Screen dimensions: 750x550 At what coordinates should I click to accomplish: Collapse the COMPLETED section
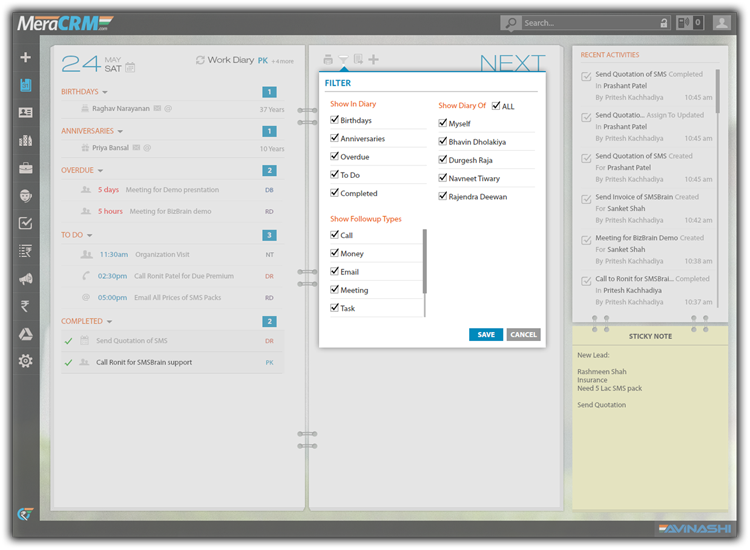pyautogui.click(x=111, y=322)
